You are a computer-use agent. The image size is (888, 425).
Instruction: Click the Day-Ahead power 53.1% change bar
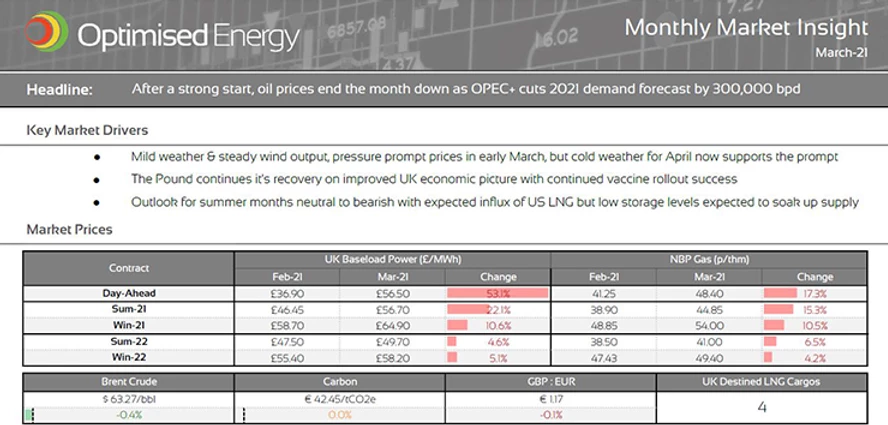coord(499,293)
